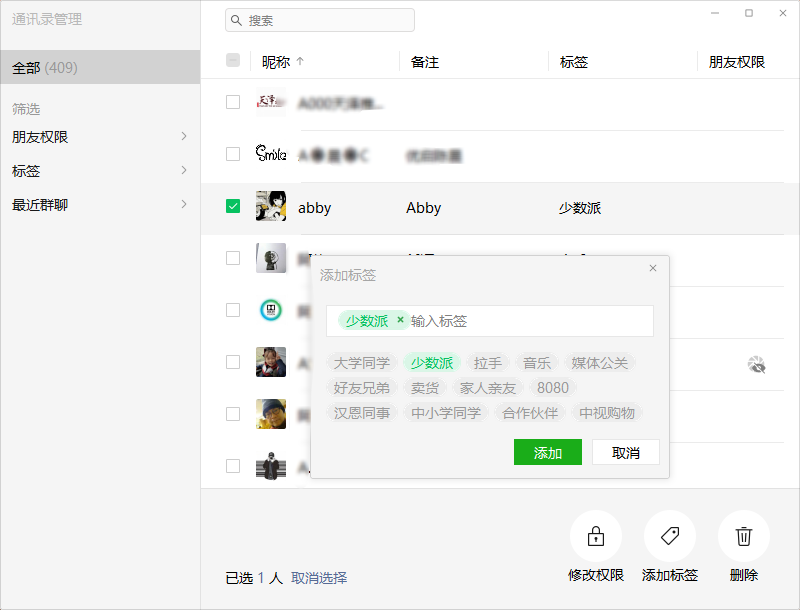Expand the 朋友权限 filter

pos(100,137)
